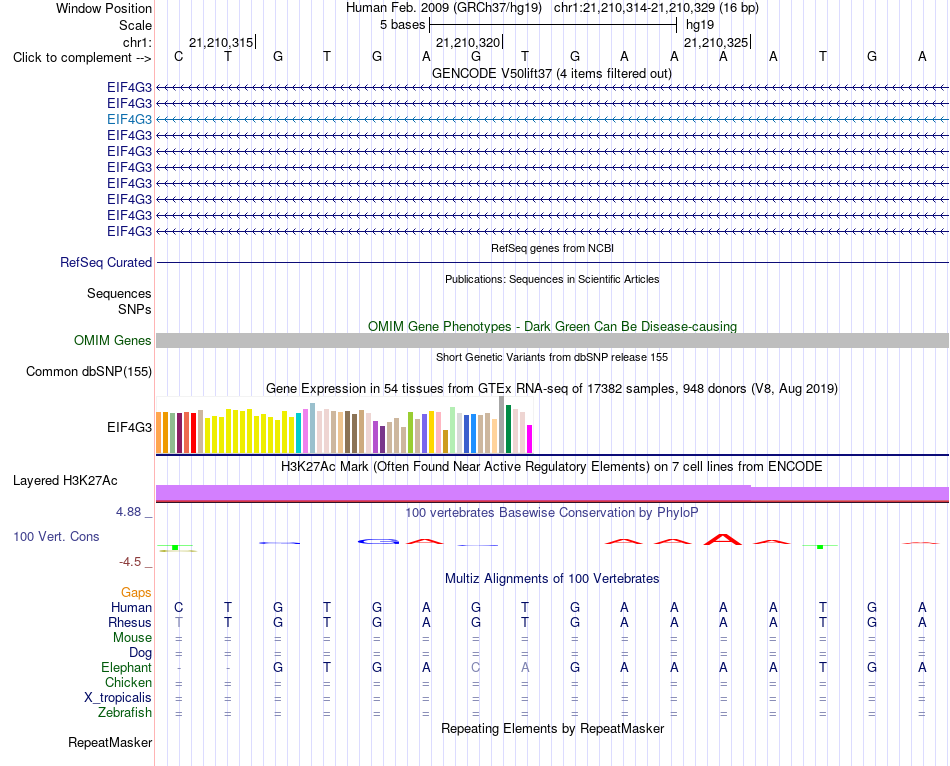Click the GTEx EIF4G3 expression label
Viewport: 950px width, 766px height.
(129, 427)
